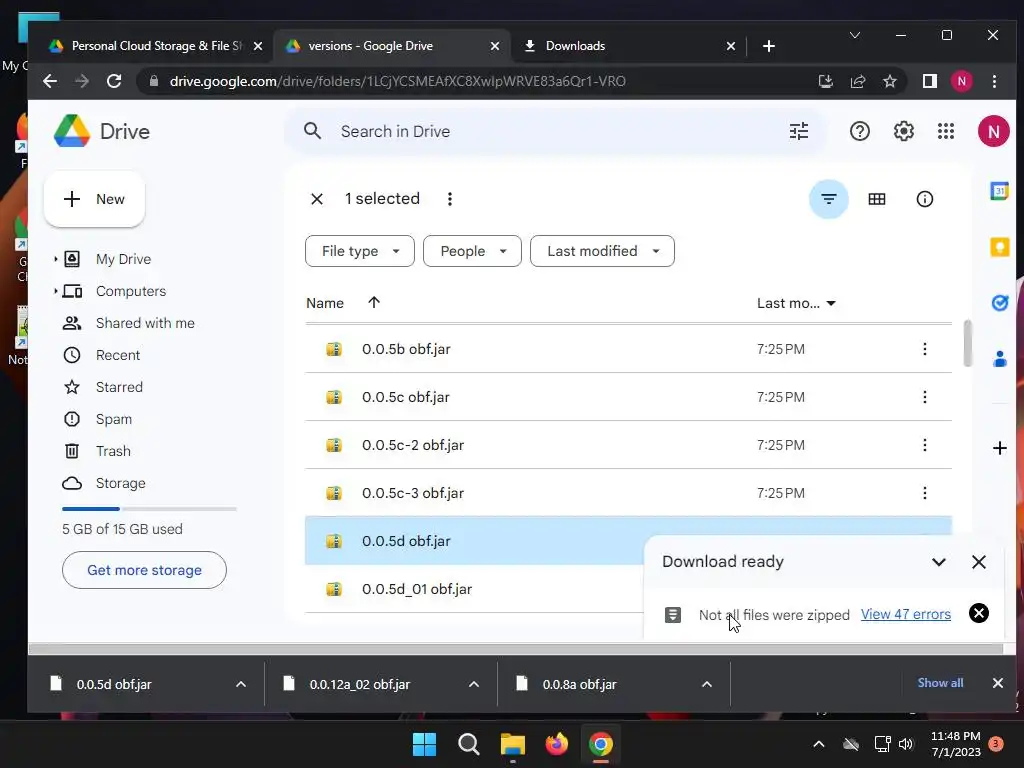This screenshot has height=768, width=1024.
Task: Create new item with New button
Action: pyautogui.click(x=94, y=199)
